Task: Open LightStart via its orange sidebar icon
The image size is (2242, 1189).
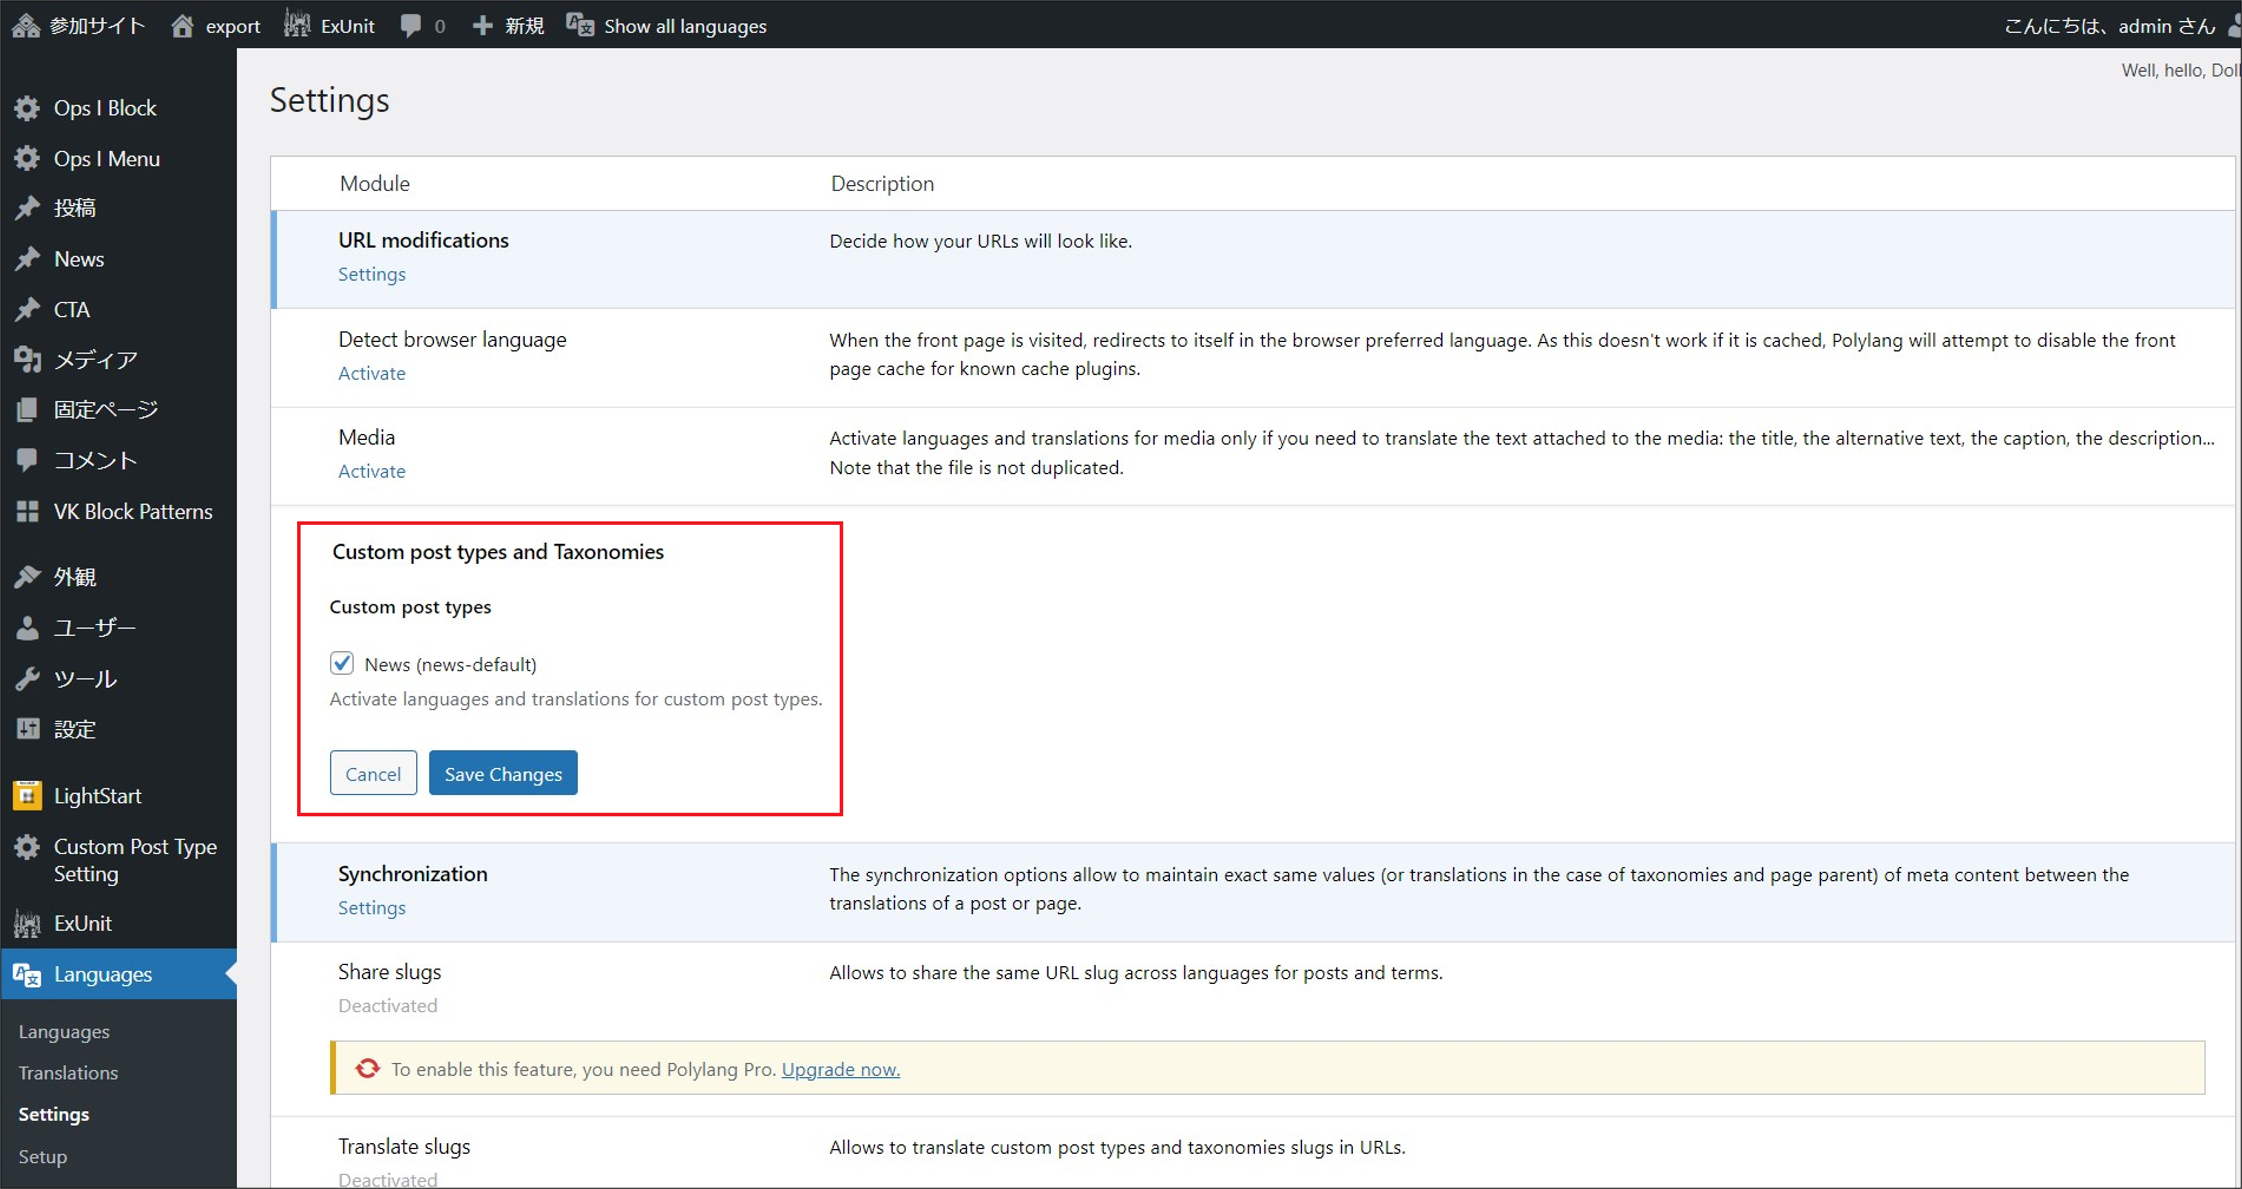Action: (27, 795)
